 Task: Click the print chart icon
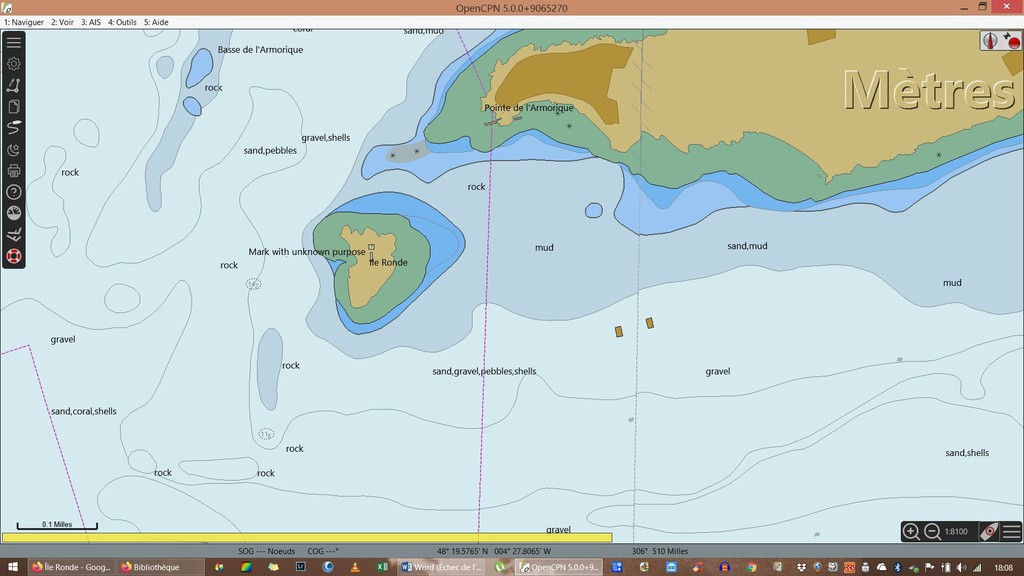pyautogui.click(x=14, y=171)
